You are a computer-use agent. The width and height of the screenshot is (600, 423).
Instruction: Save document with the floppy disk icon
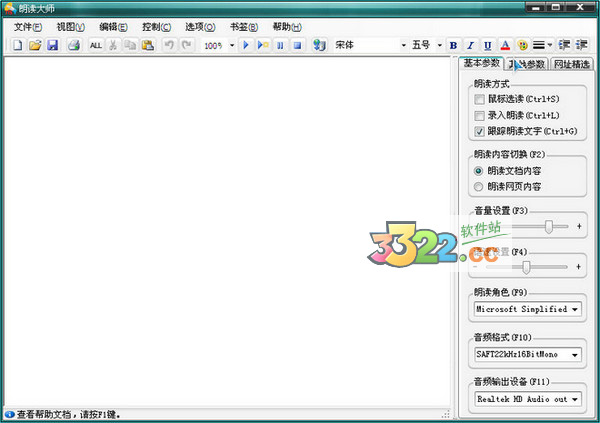[x=52, y=46]
